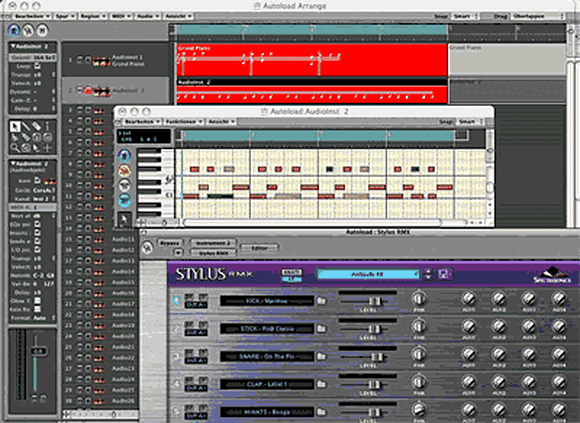Toggle the Loop checkbox in region parameters
The height and width of the screenshot is (423, 580).
pyautogui.click(x=37, y=66)
